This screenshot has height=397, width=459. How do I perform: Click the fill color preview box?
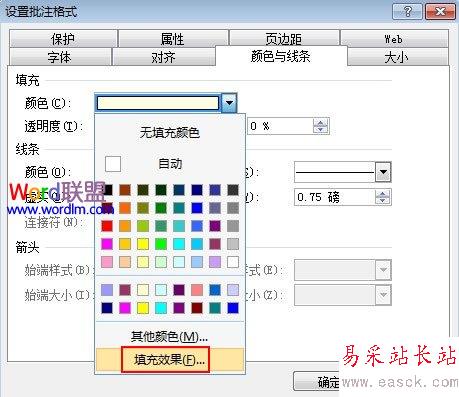tap(158, 103)
